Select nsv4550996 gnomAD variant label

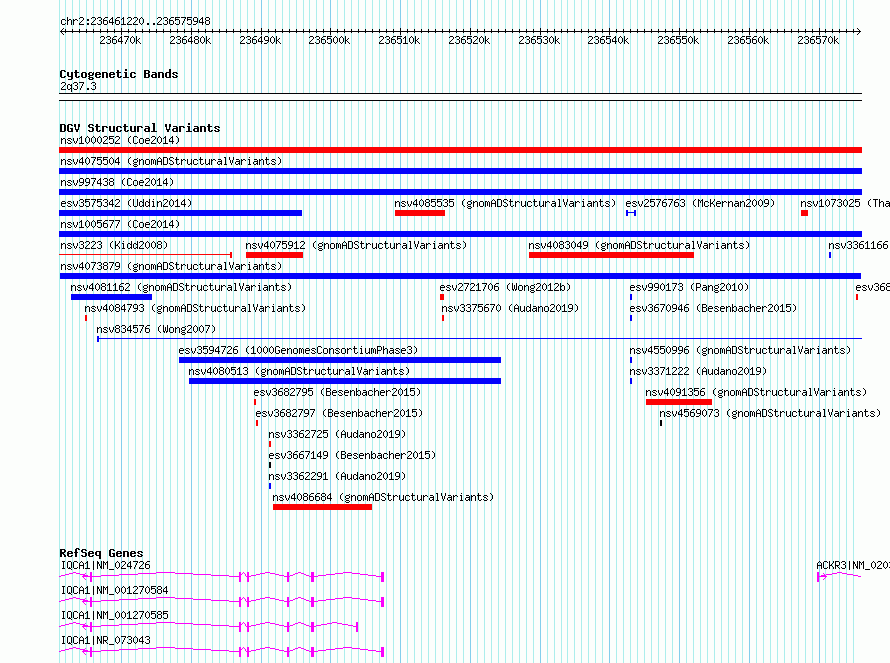740,350
